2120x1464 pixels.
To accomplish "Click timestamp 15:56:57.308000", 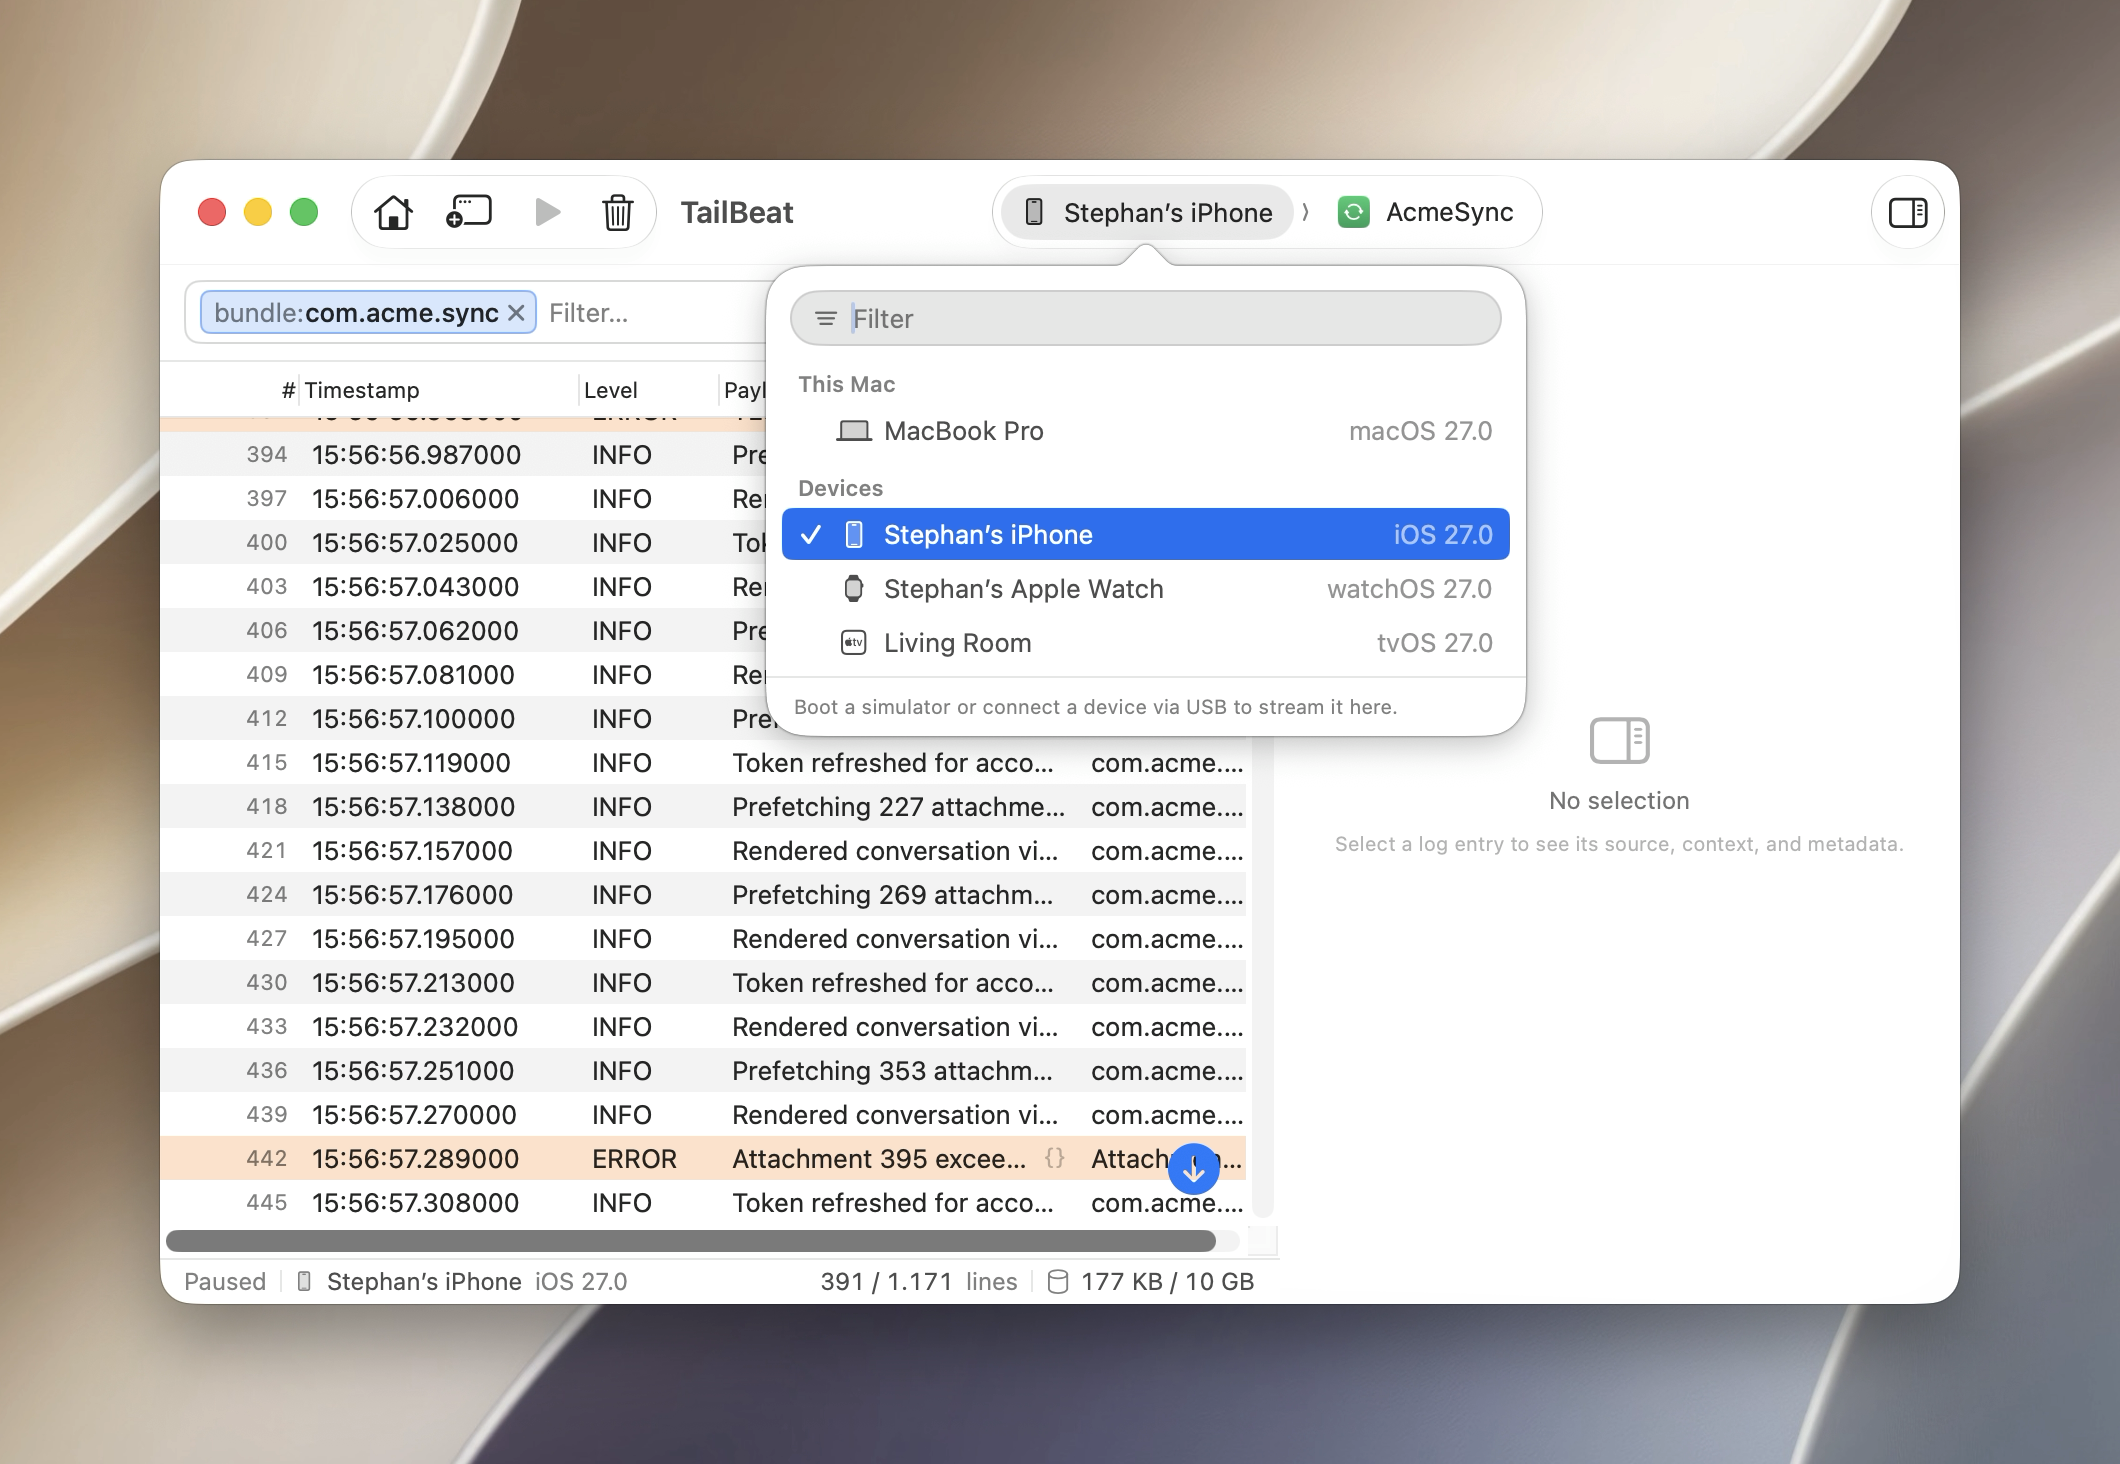I will [x=415, y=1203].
